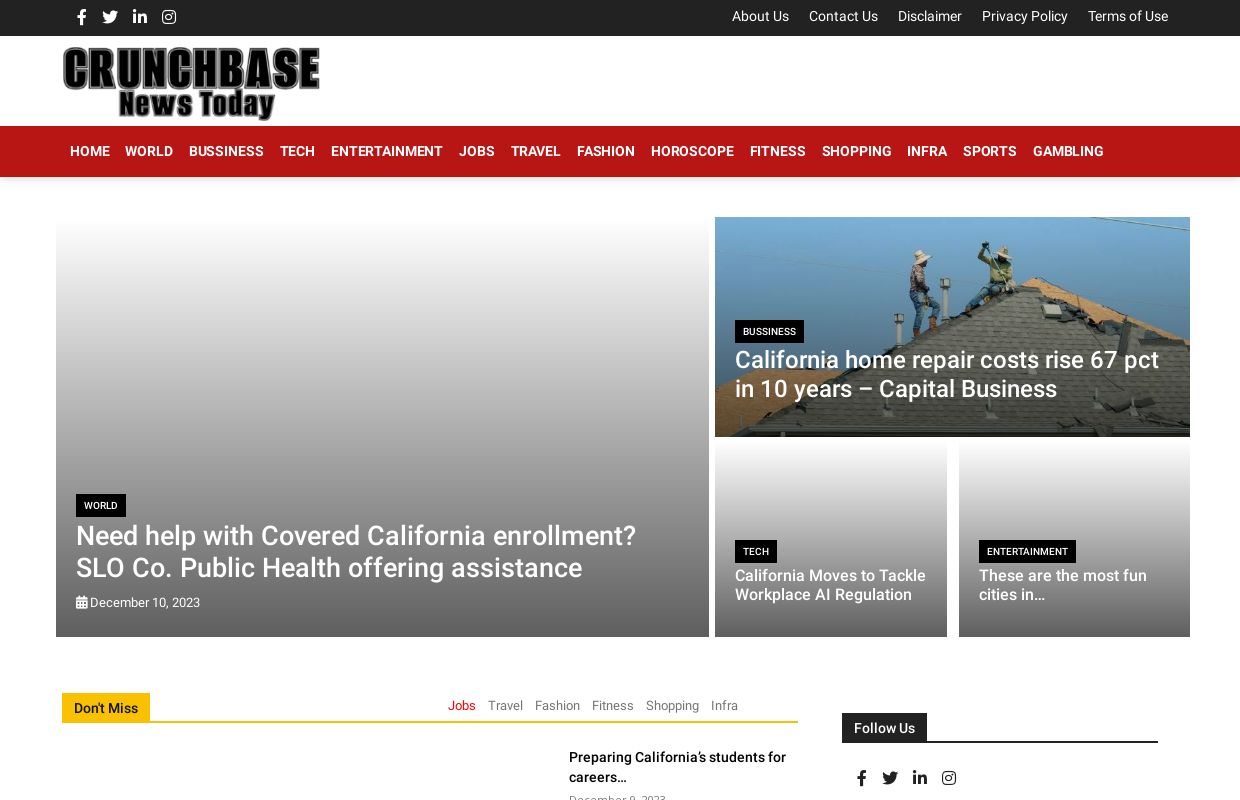
Task: Click the Crunchbase News Today logo
Action: coord(191,82)
